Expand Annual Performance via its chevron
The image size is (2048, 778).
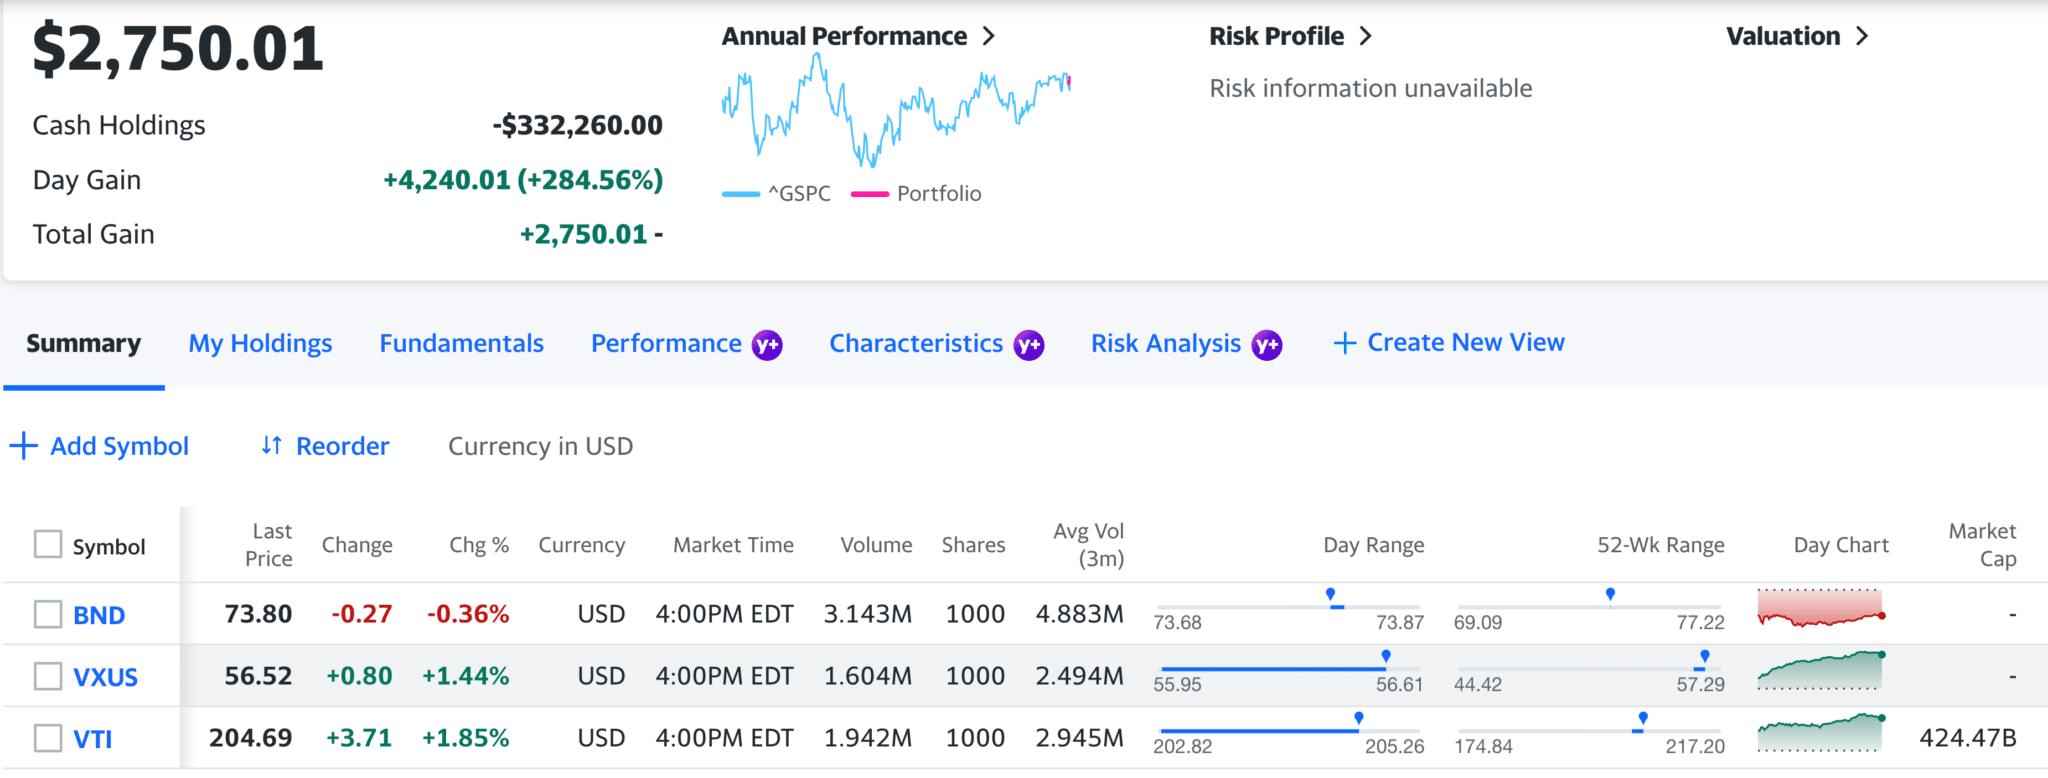pyautogui.click(x=989, y=37)
